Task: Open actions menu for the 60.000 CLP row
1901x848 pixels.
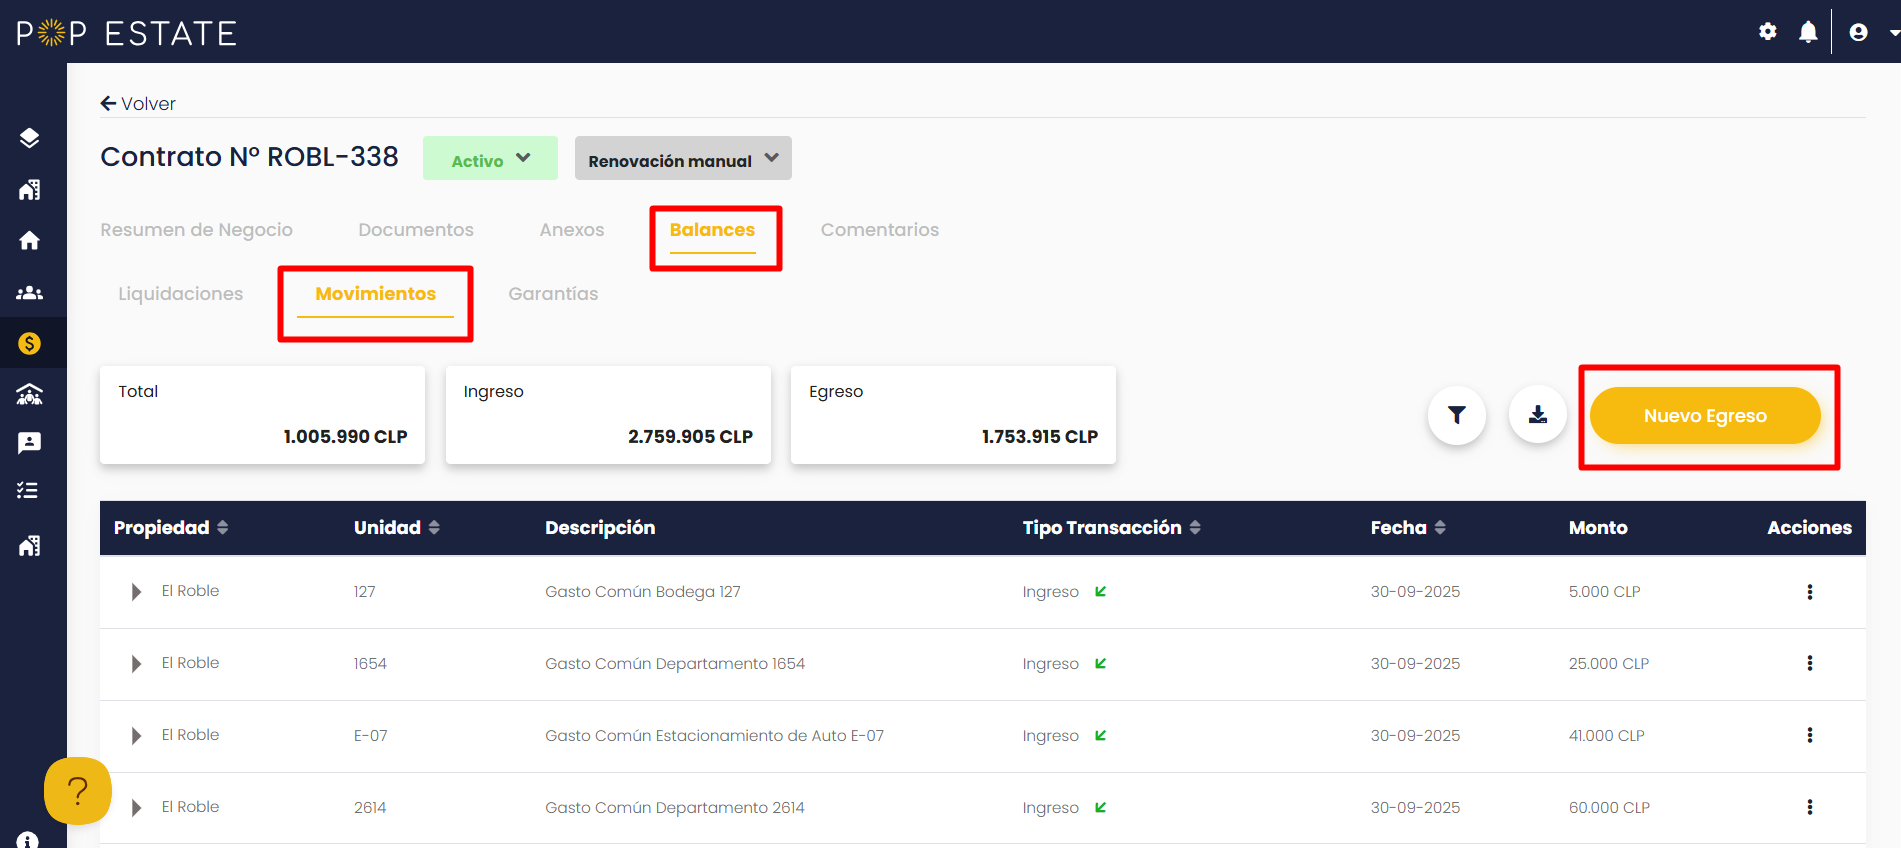Action: point(1810,807)
